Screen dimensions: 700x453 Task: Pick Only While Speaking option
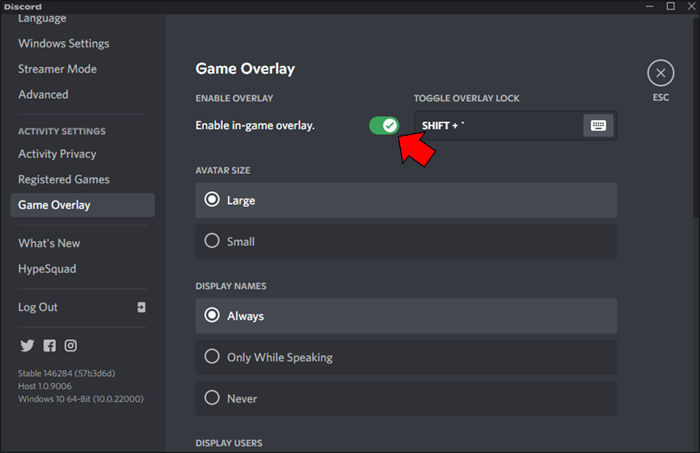click(x=212, y=357)
